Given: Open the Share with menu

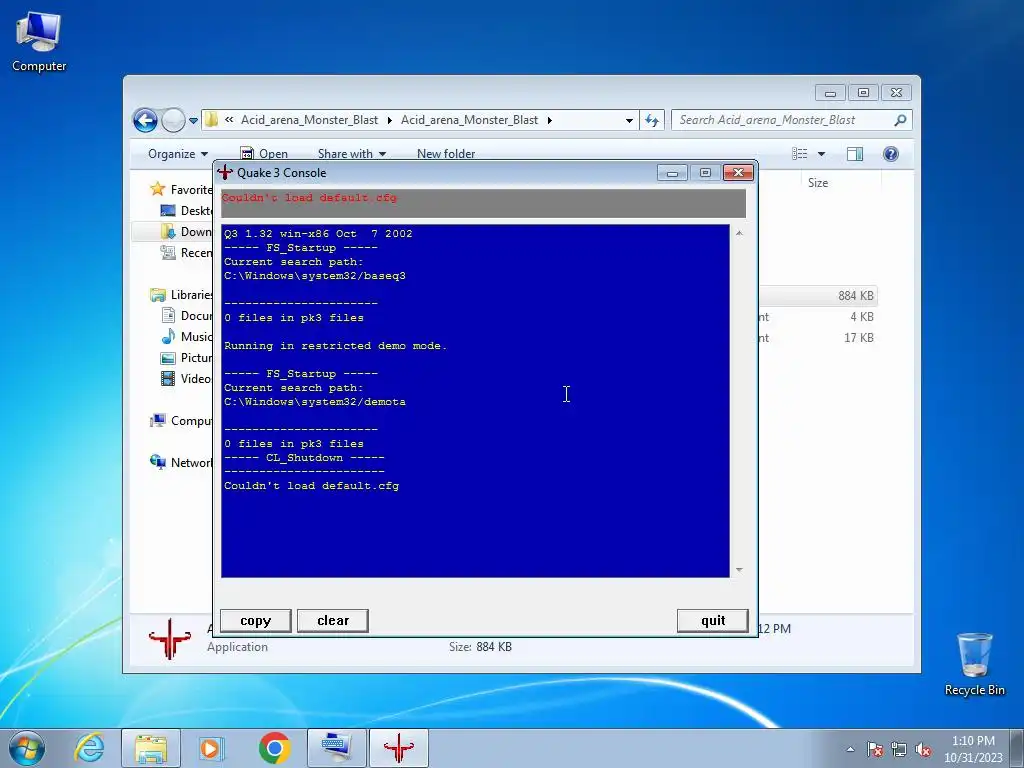Looking at the screenshot, I should point(351,154).
